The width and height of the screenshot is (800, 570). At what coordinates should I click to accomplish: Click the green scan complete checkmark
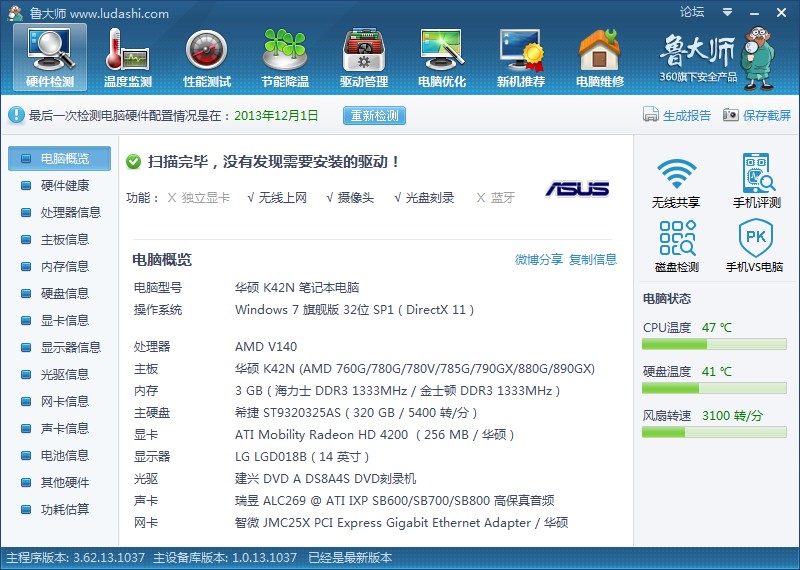click(x=133, y=162)
